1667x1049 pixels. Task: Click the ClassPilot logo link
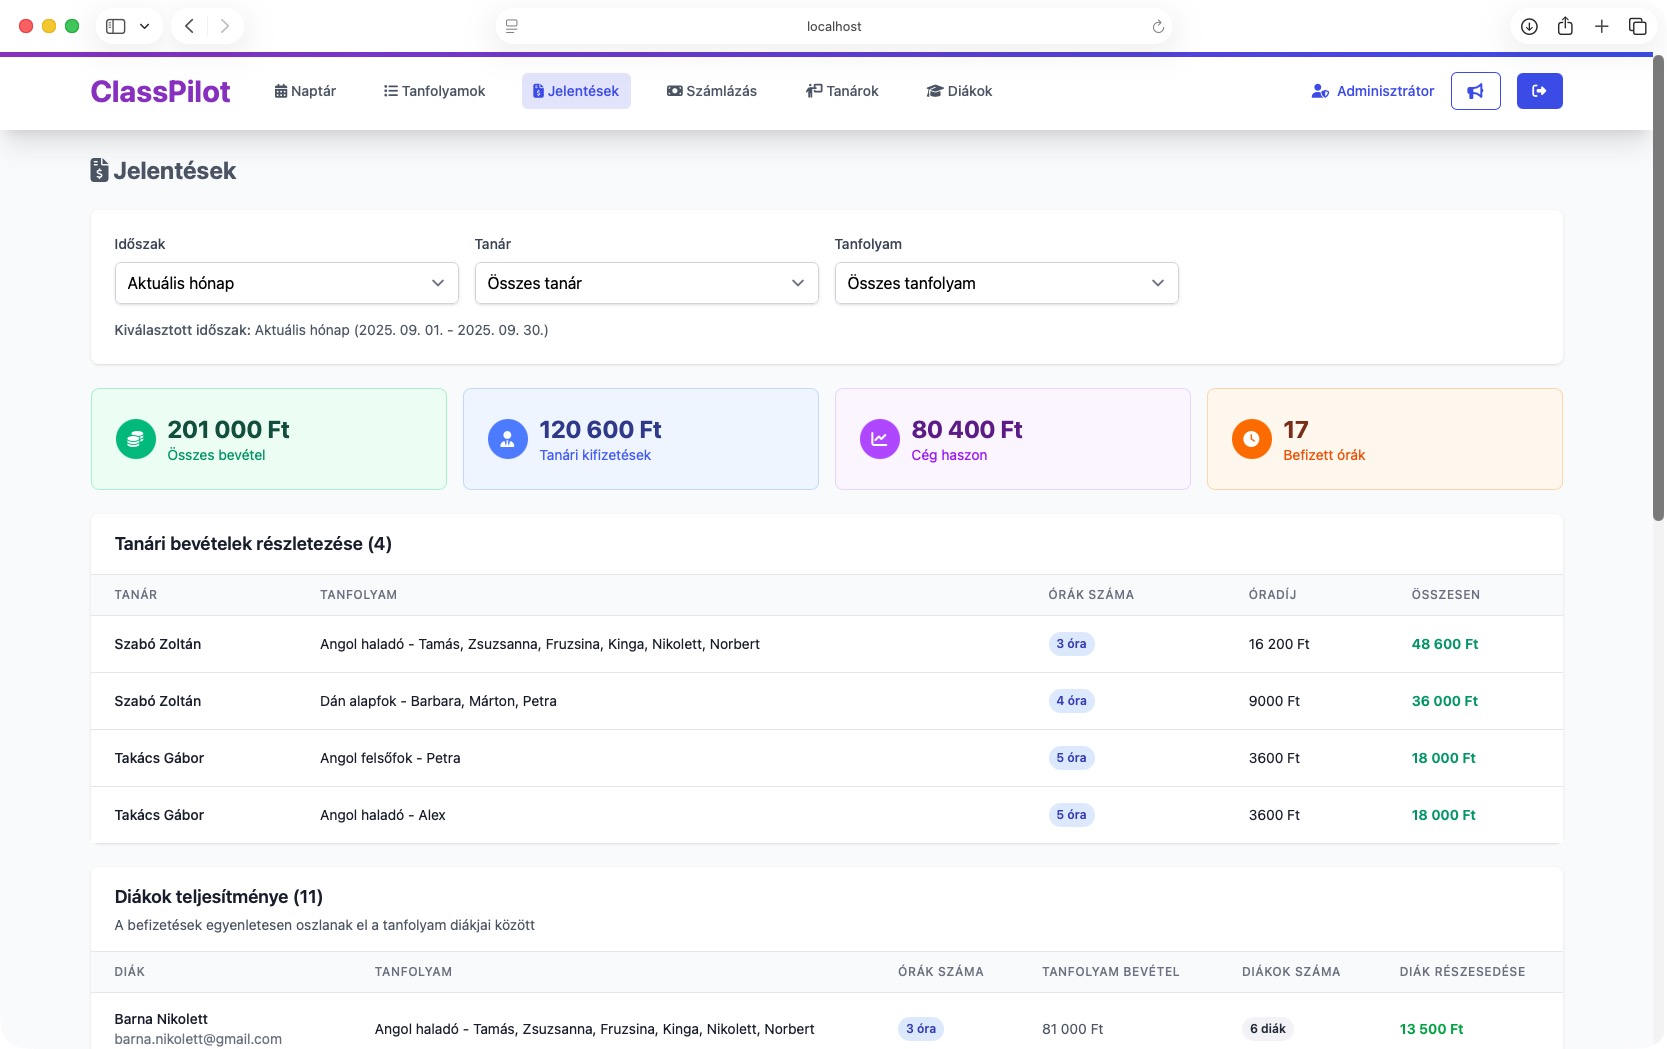[160, 91]
